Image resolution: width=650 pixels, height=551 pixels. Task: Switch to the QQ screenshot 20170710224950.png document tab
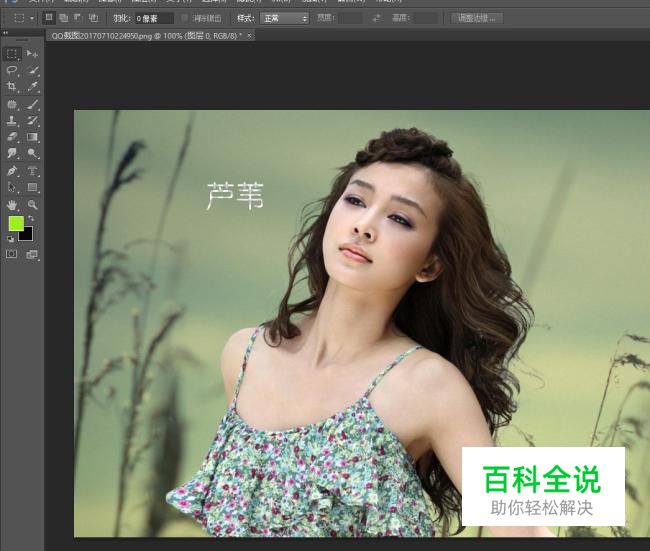click(147, 36)
